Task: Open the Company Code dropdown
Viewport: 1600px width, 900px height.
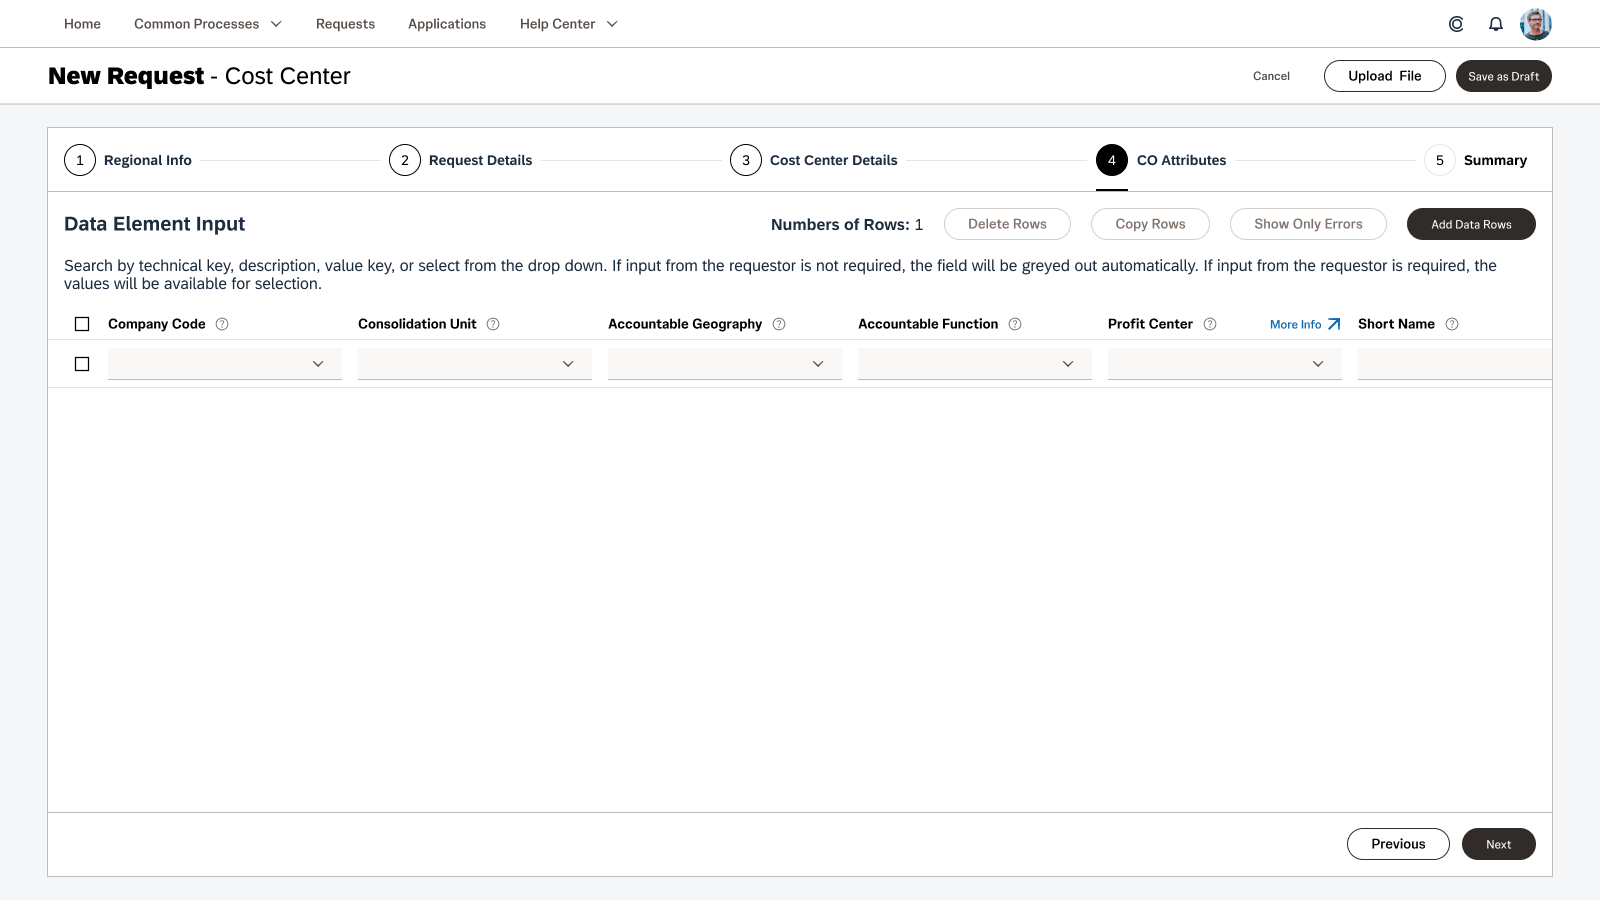Action: pyautogui.click(x=225, y=364)
